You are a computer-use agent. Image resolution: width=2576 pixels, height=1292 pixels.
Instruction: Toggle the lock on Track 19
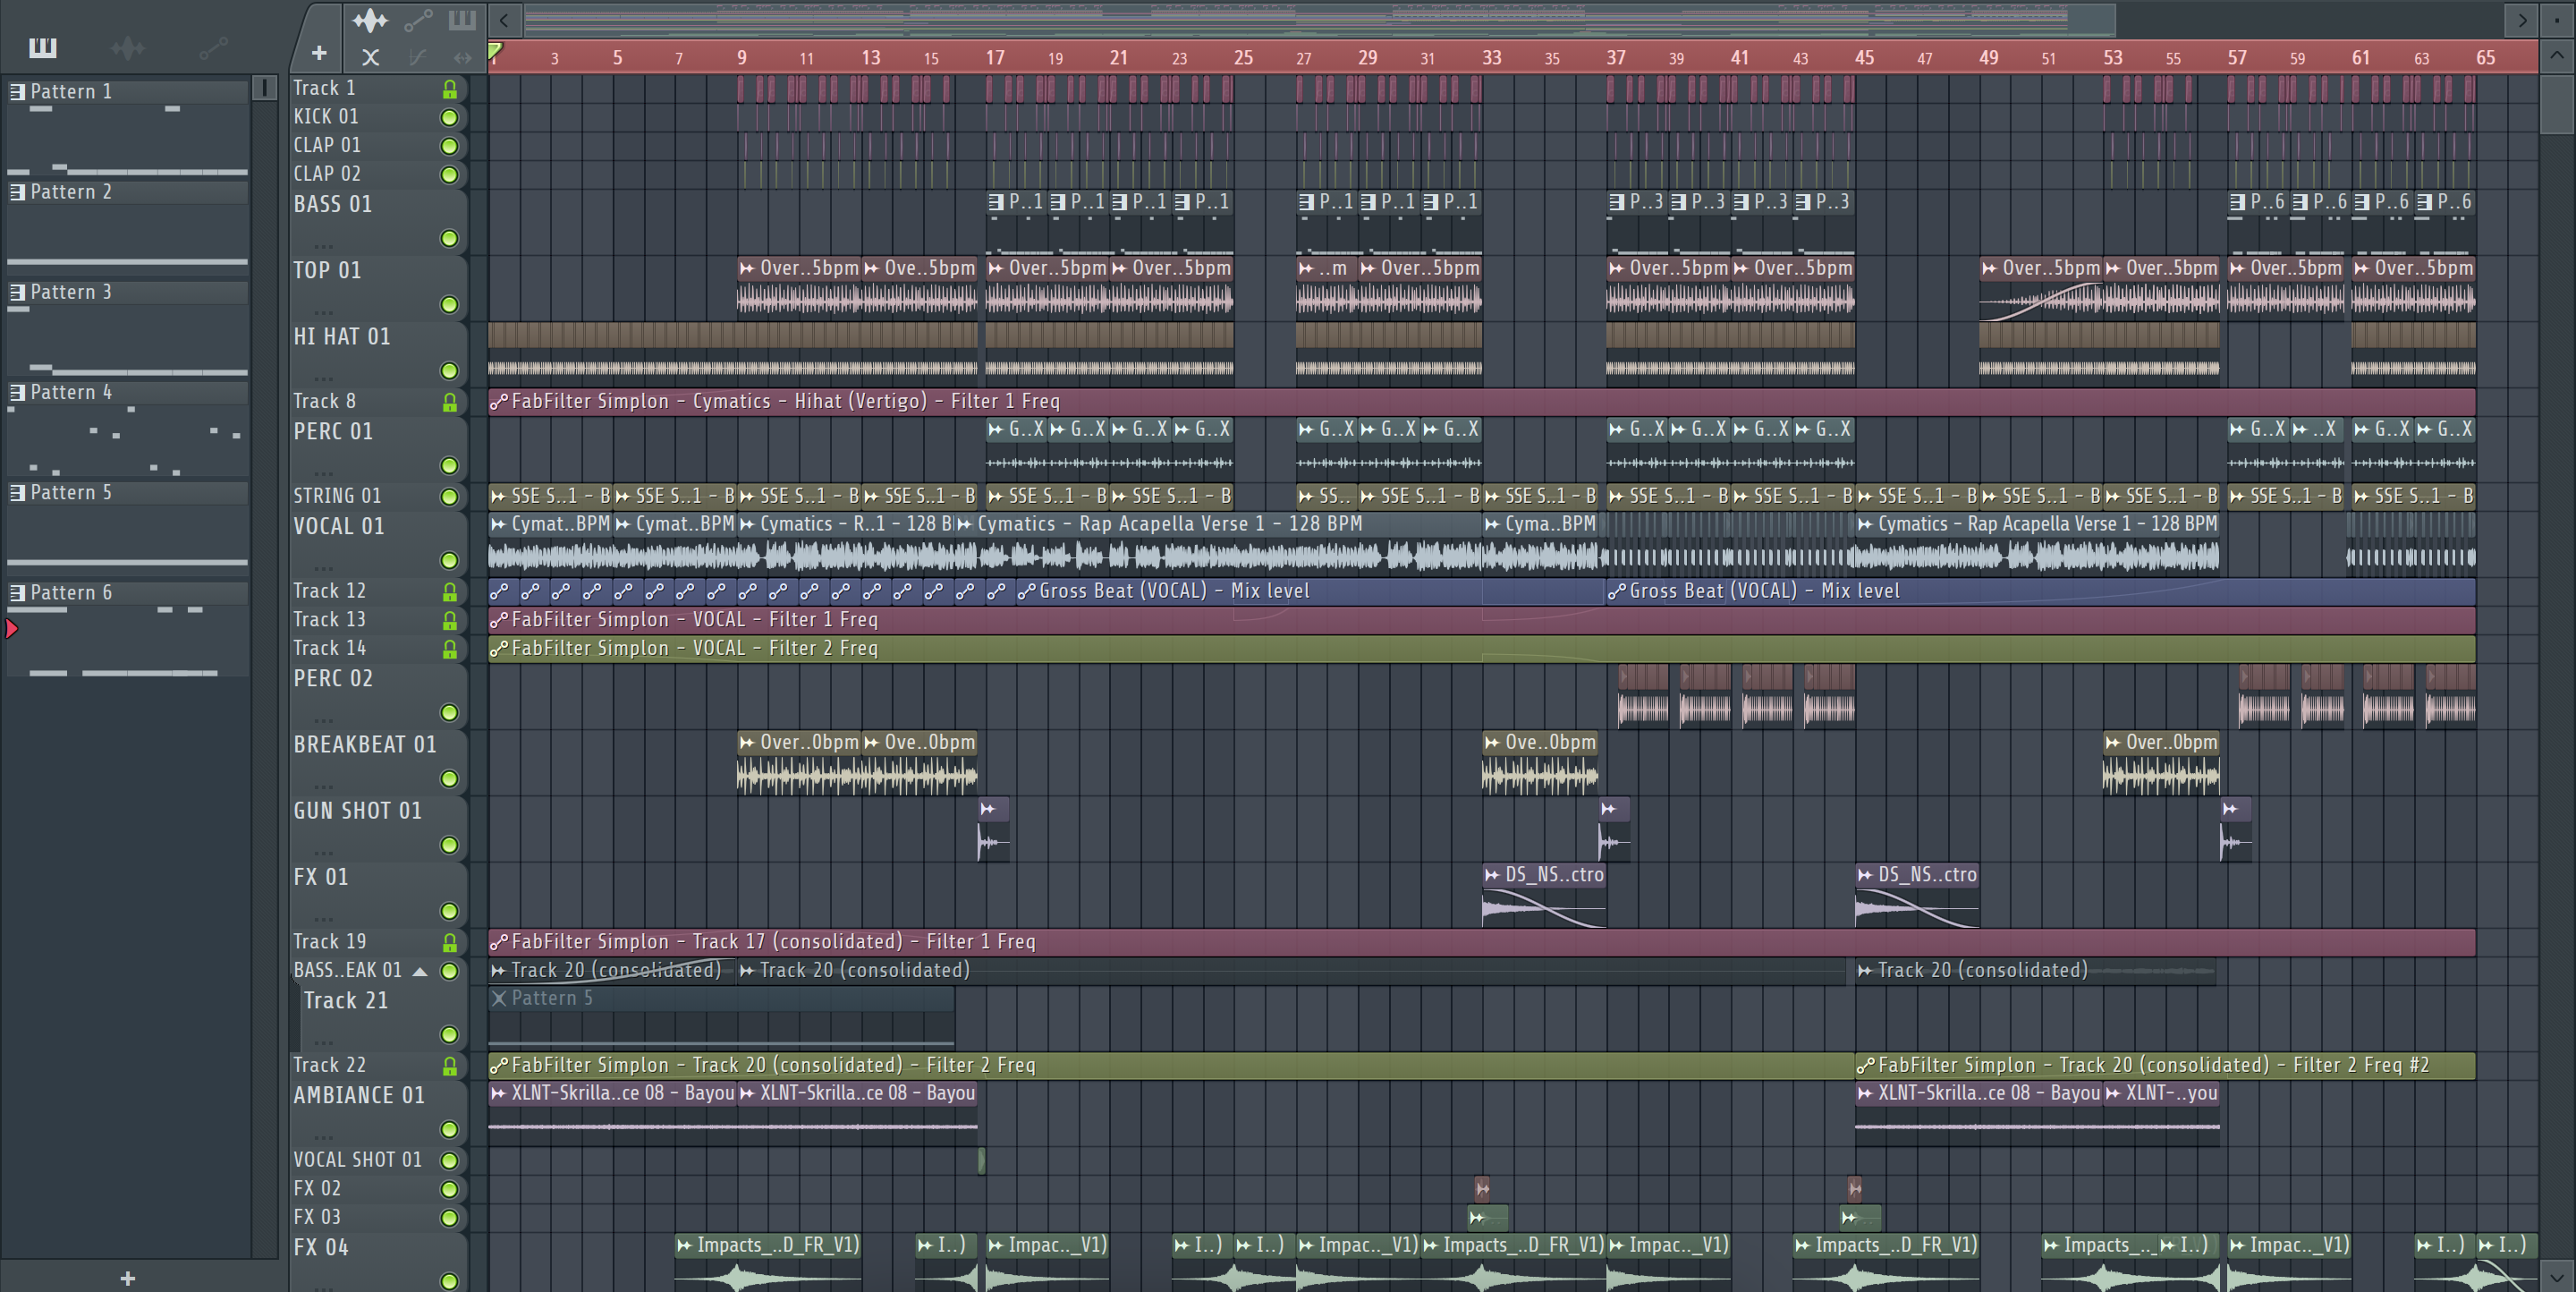click(450, 942)
